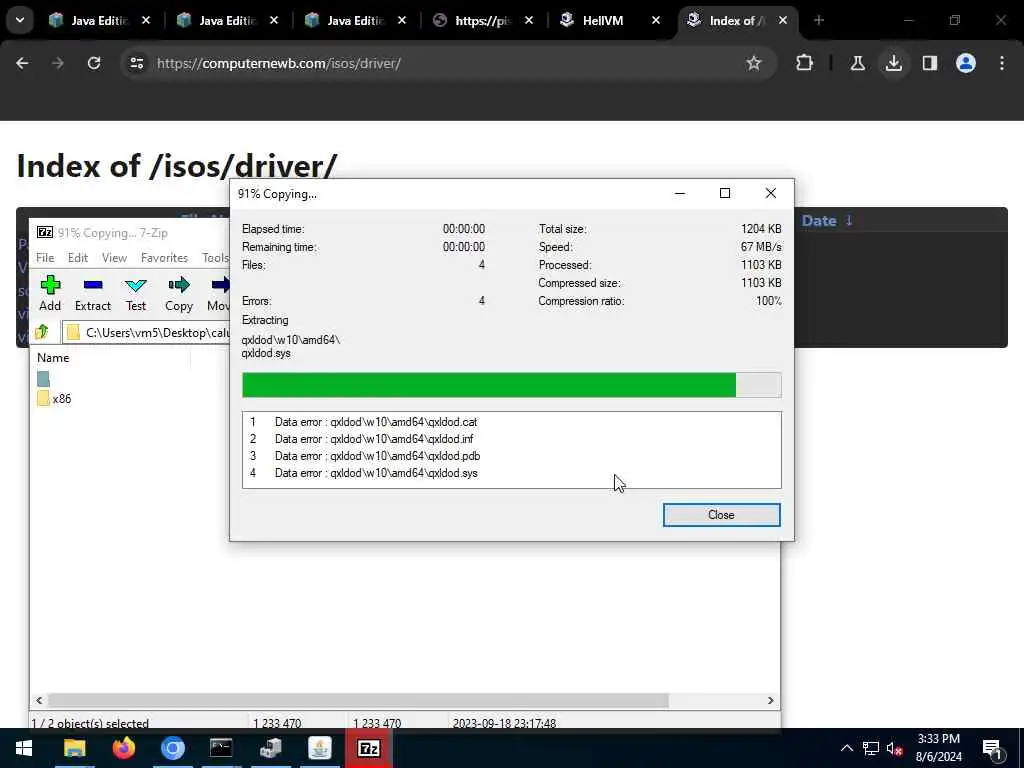This screenshot has width=1024, height=768.
Task: Click the green copying progress bar
Action: pos(488,385)
